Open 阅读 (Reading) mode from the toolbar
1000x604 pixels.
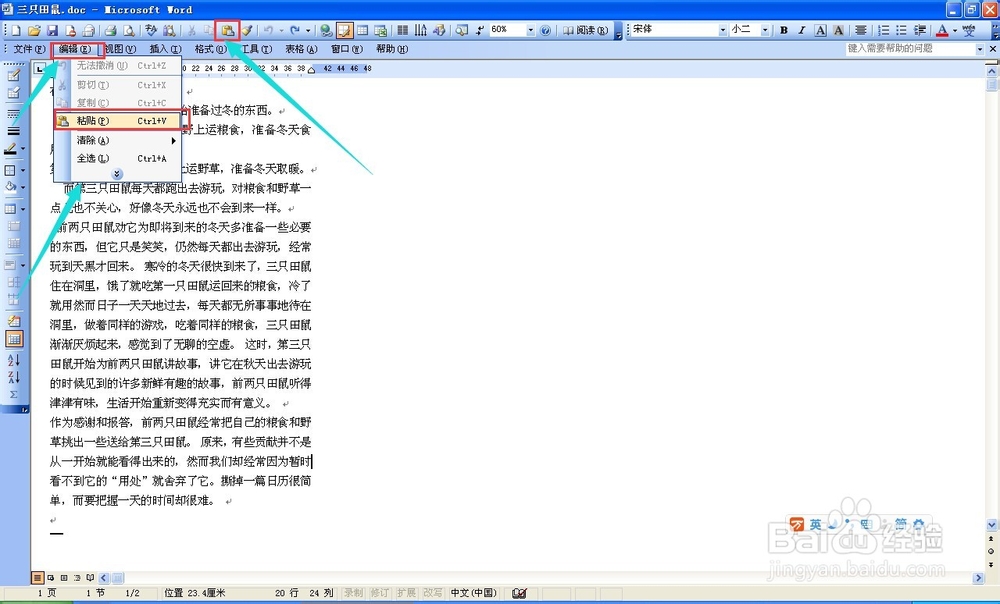coord(585,30)
